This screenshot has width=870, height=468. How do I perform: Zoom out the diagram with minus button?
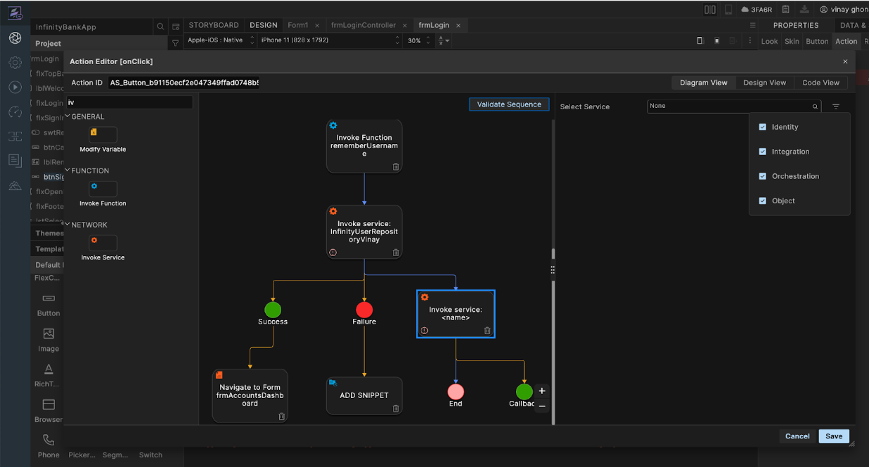[x=542, y=405]
